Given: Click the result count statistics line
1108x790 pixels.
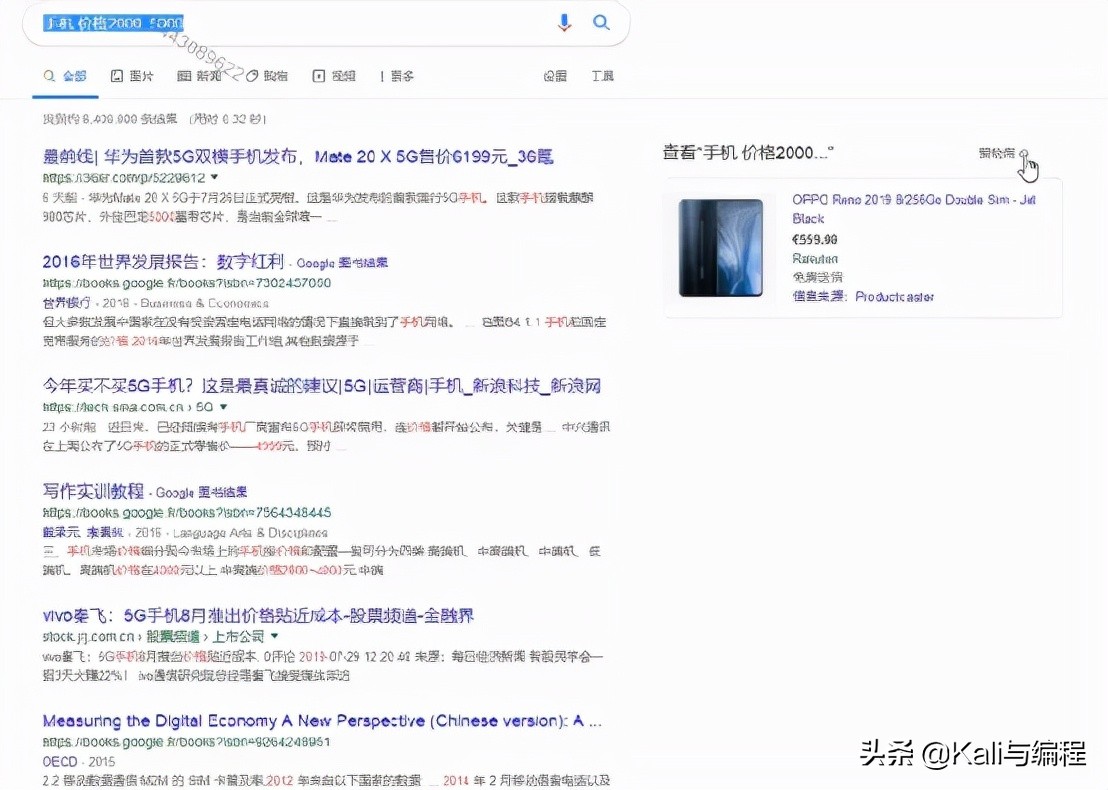Looking at the screenshot, I should coord(154,119).
